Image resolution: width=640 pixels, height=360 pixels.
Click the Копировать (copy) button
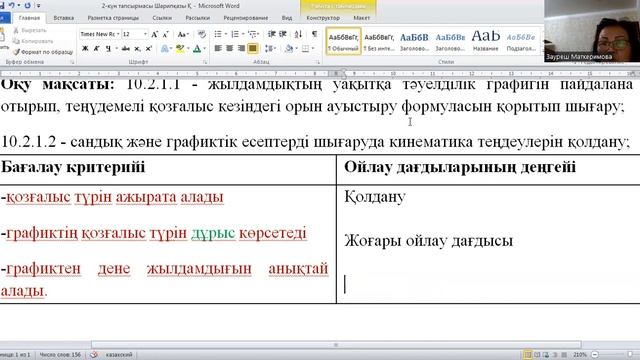tap(33, 41)
